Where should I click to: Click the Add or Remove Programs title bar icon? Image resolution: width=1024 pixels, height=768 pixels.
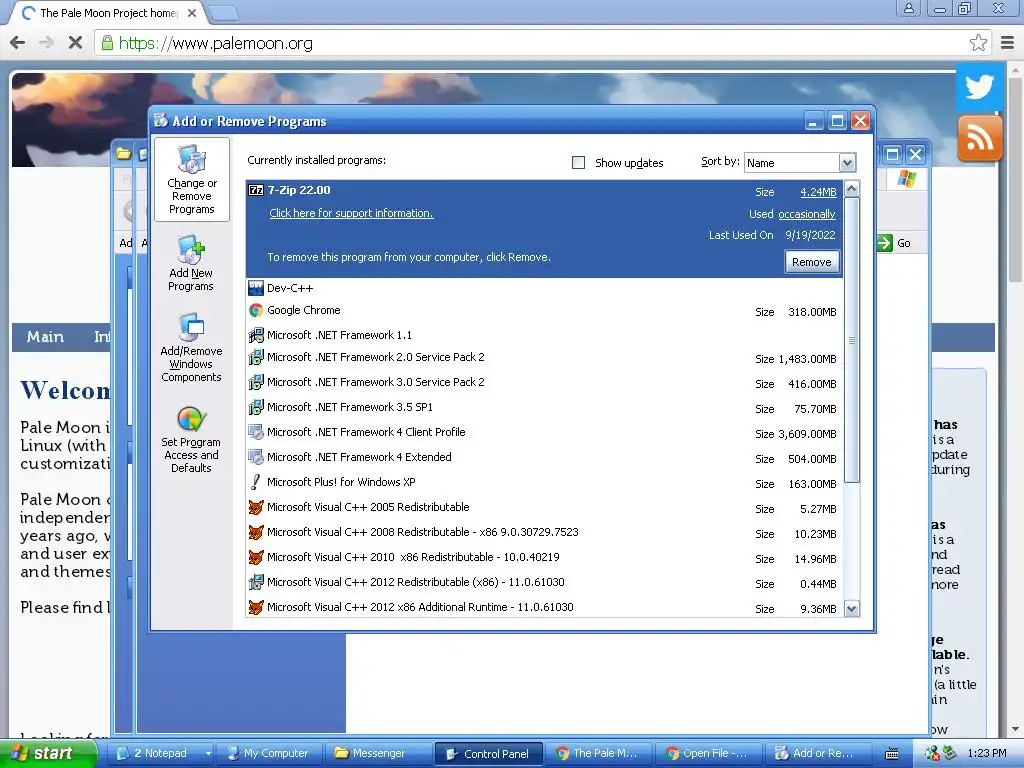161,121
